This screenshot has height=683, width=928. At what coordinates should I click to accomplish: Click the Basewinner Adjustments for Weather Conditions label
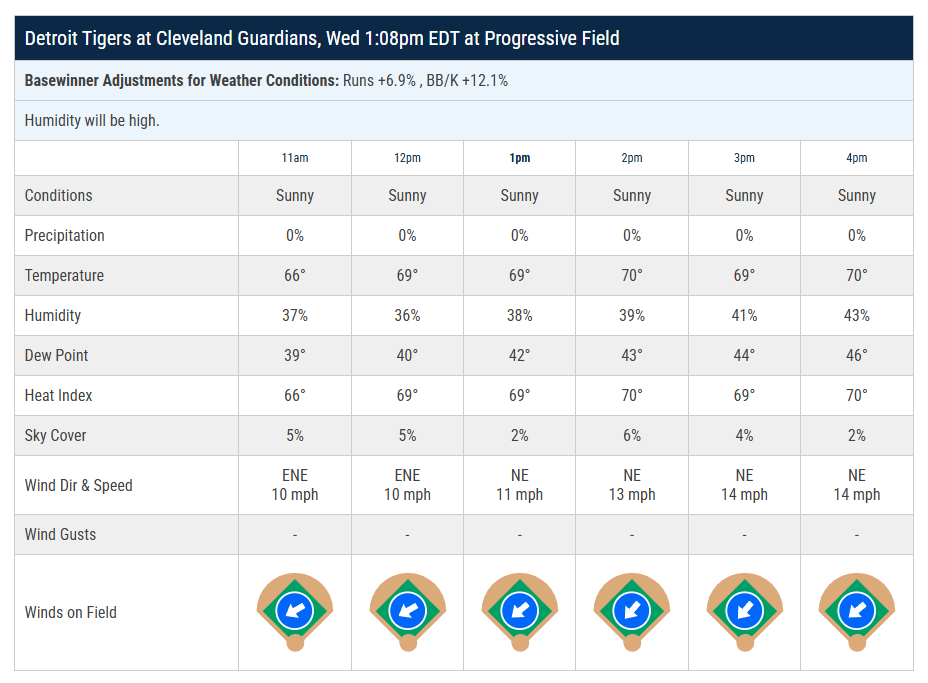(182, 80)
